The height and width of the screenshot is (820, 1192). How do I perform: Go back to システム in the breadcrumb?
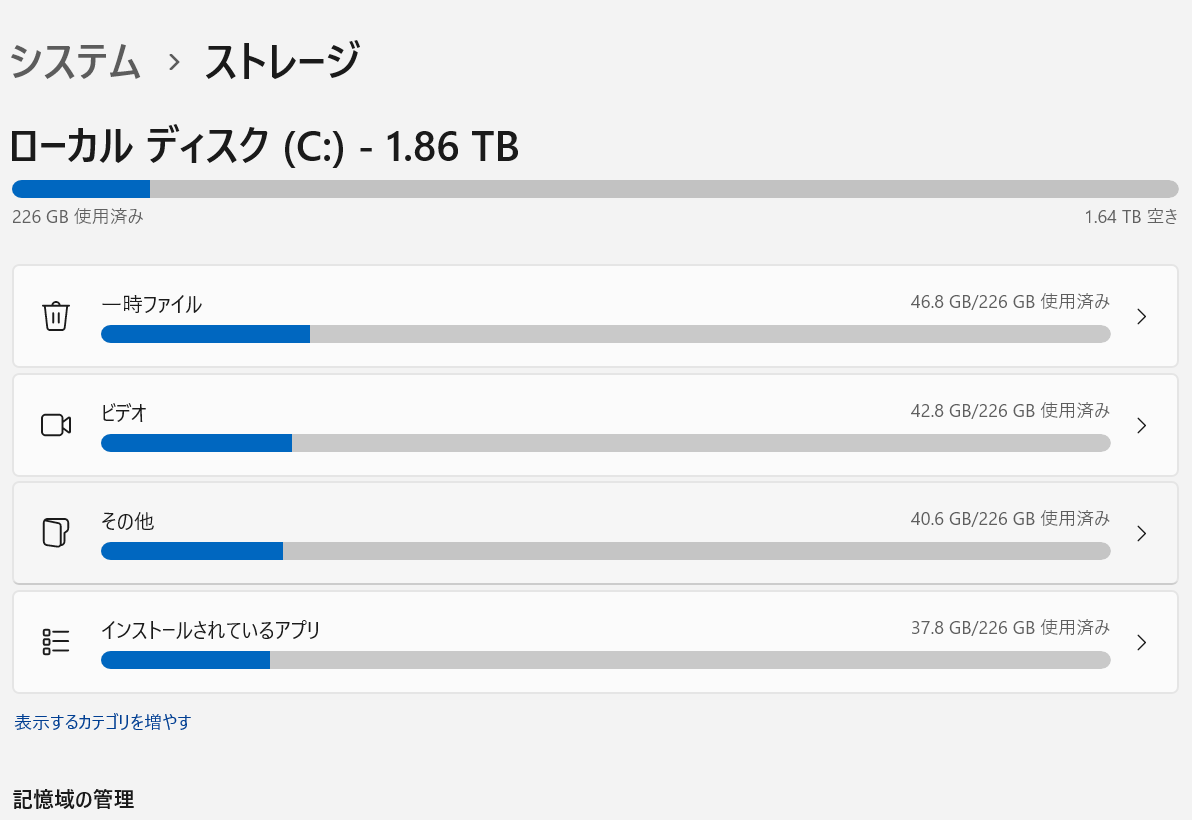(x=75, y=61)
